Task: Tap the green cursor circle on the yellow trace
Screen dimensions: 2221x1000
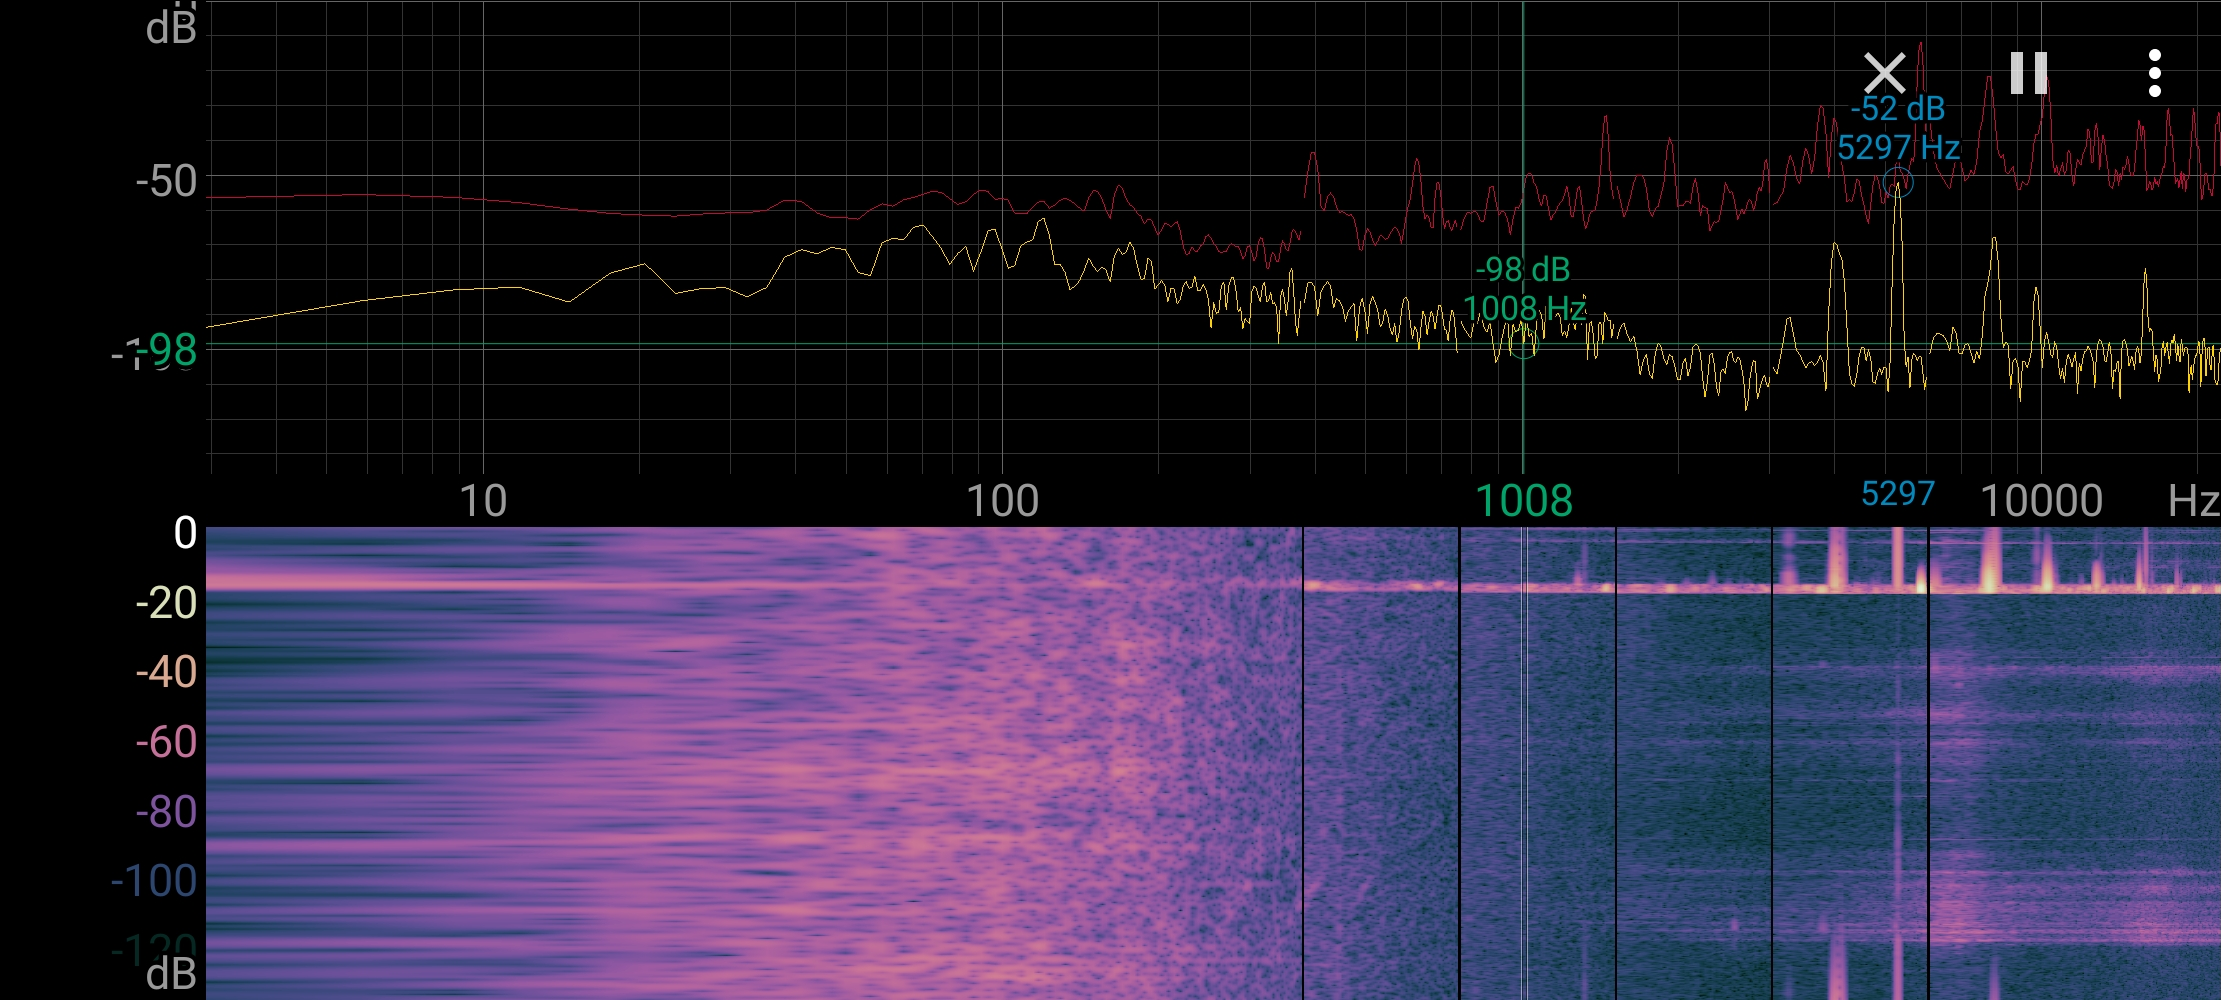Action: (x=1523, y=346)
